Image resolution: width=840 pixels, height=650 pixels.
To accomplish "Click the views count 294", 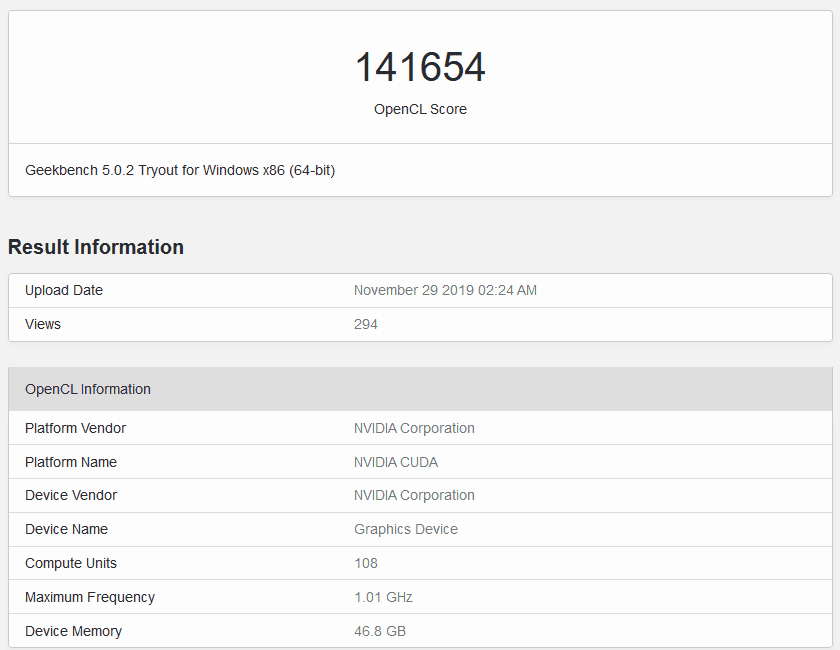I will click(x=366, y=324).
